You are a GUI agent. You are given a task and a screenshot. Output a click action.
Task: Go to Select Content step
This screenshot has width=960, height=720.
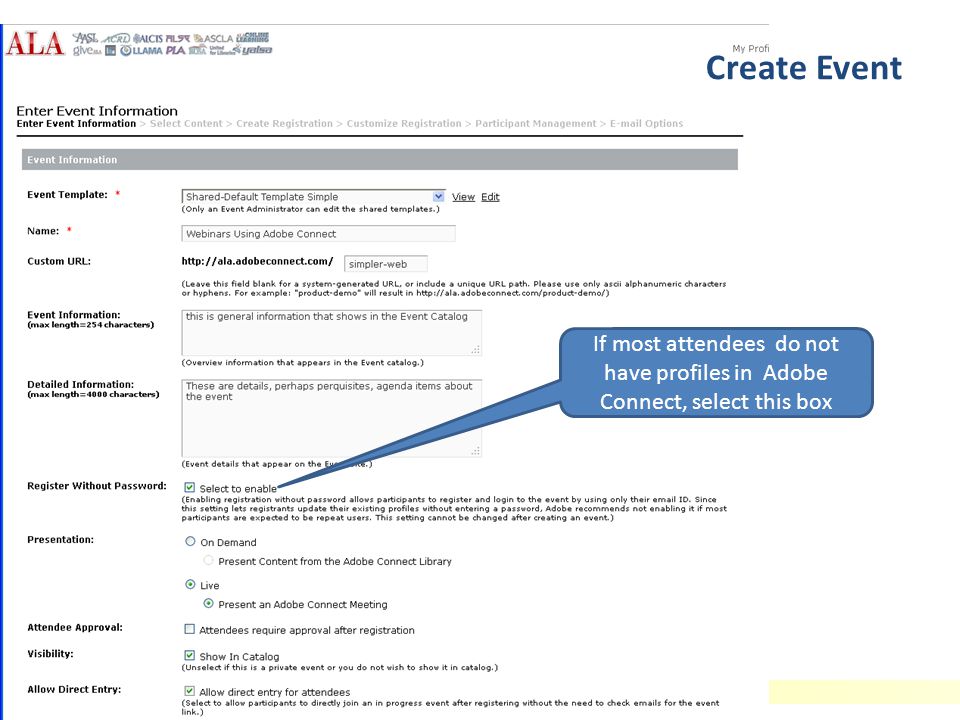click(186, 124)
